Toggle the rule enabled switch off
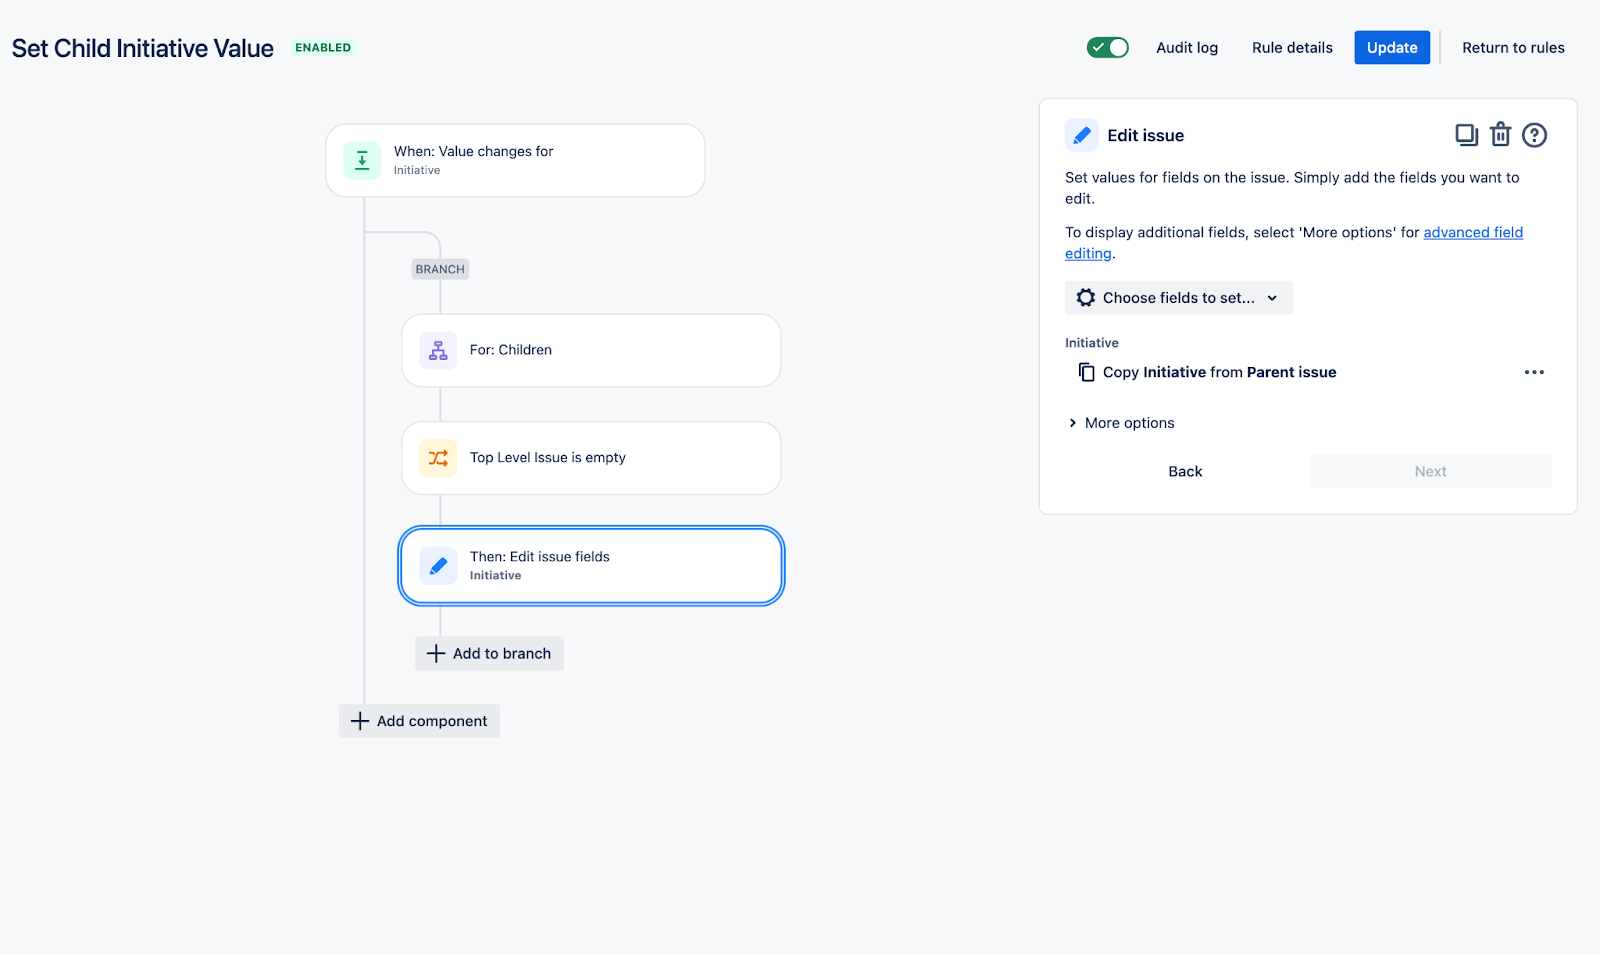 pos(1107,48)
